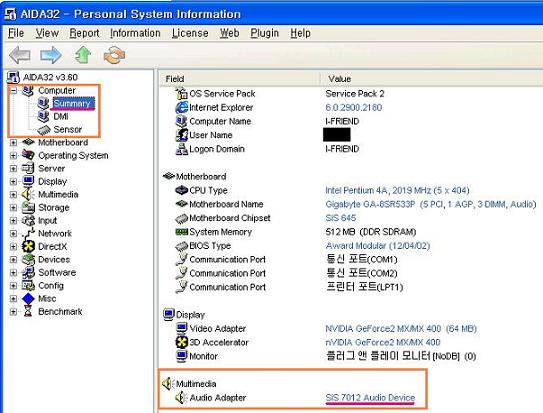The image size is (543, 413).
Task: Click the orange Refresh toolbar icon
Action: (x=114, y=55)
